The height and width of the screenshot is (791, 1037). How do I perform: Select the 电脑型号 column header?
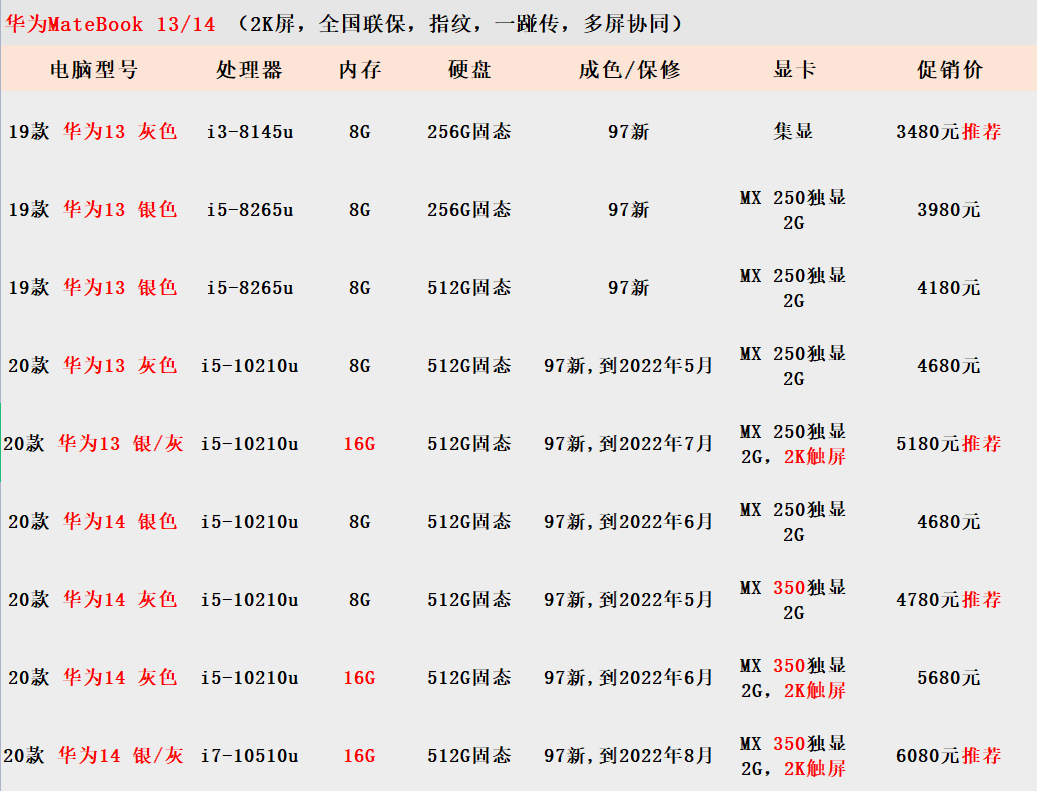94,69
